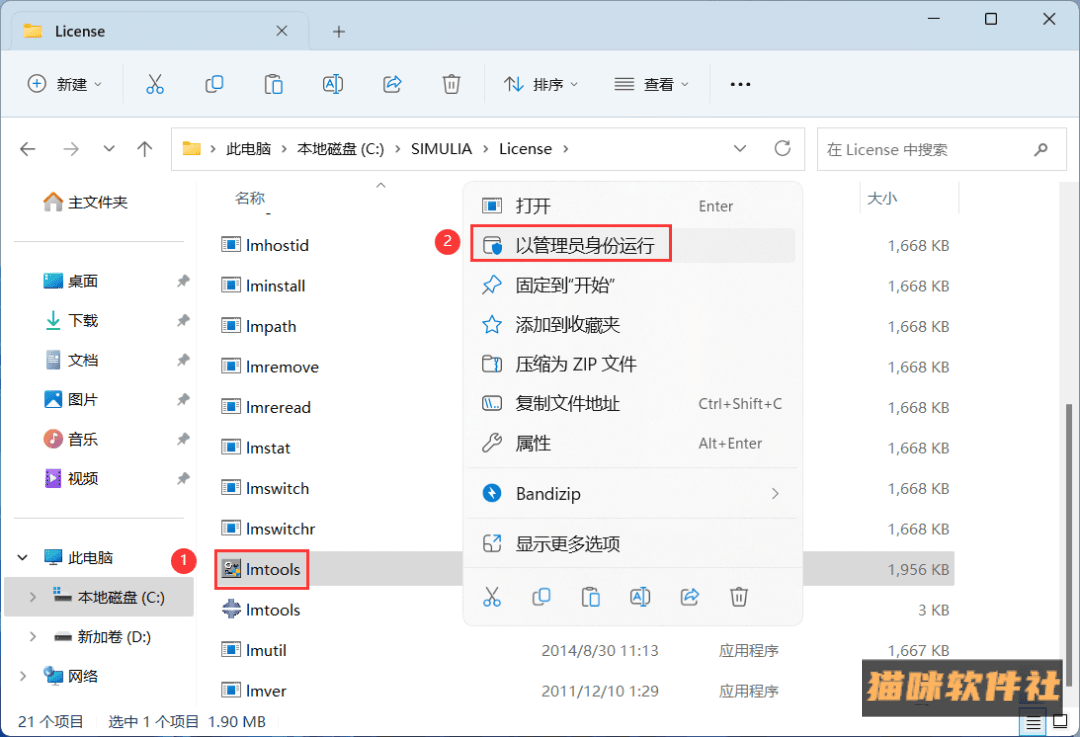
Task: Click Share icon in the context menu
Action: [x=689, y=596]
